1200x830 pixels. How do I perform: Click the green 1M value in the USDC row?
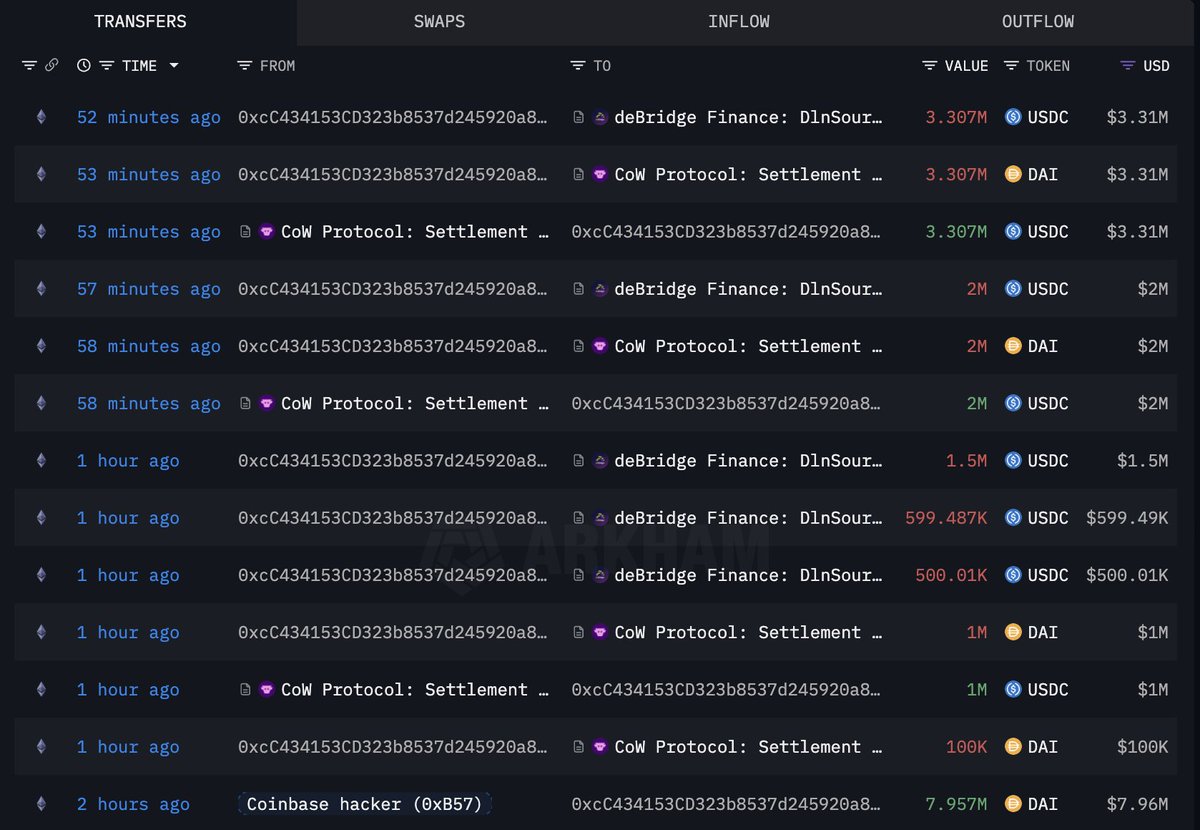tap(977, 690)
